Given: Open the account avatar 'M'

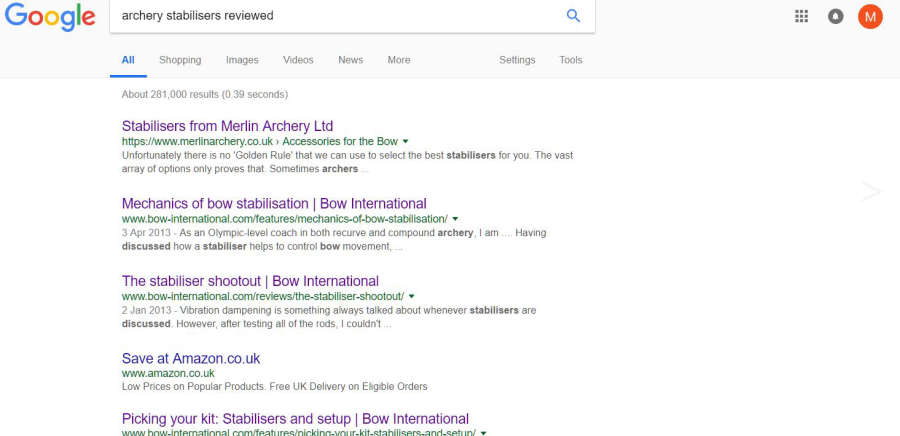Looking at the screenshot, I should click(x=870, y=16).
